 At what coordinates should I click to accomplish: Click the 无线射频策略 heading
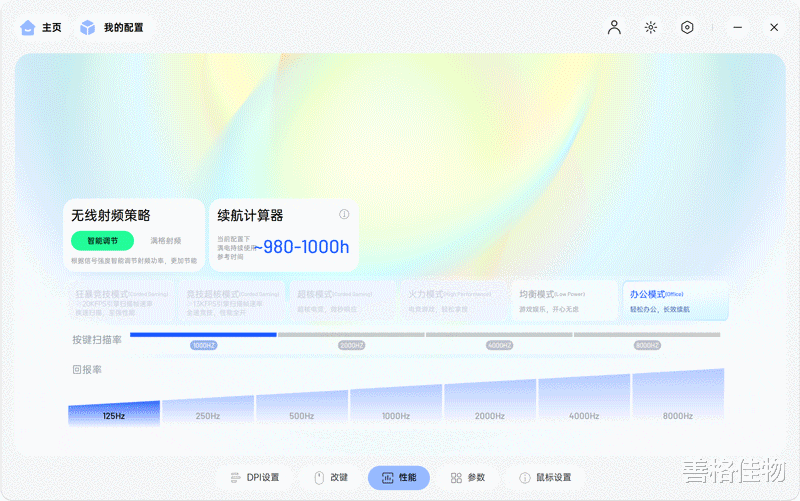click(111, 216)
